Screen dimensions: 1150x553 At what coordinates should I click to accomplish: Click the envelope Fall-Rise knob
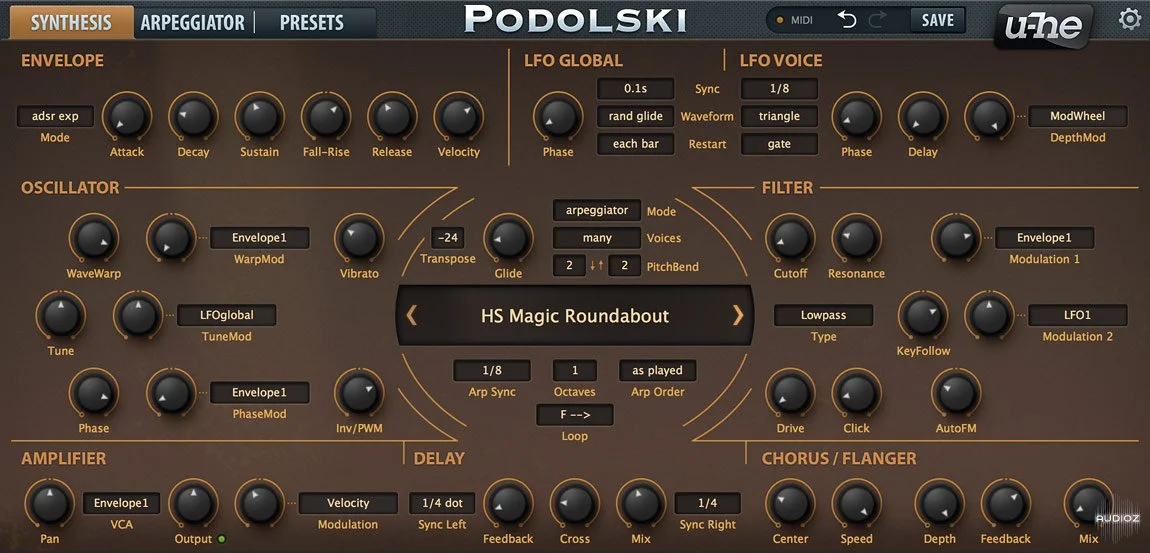pos(326,117)
